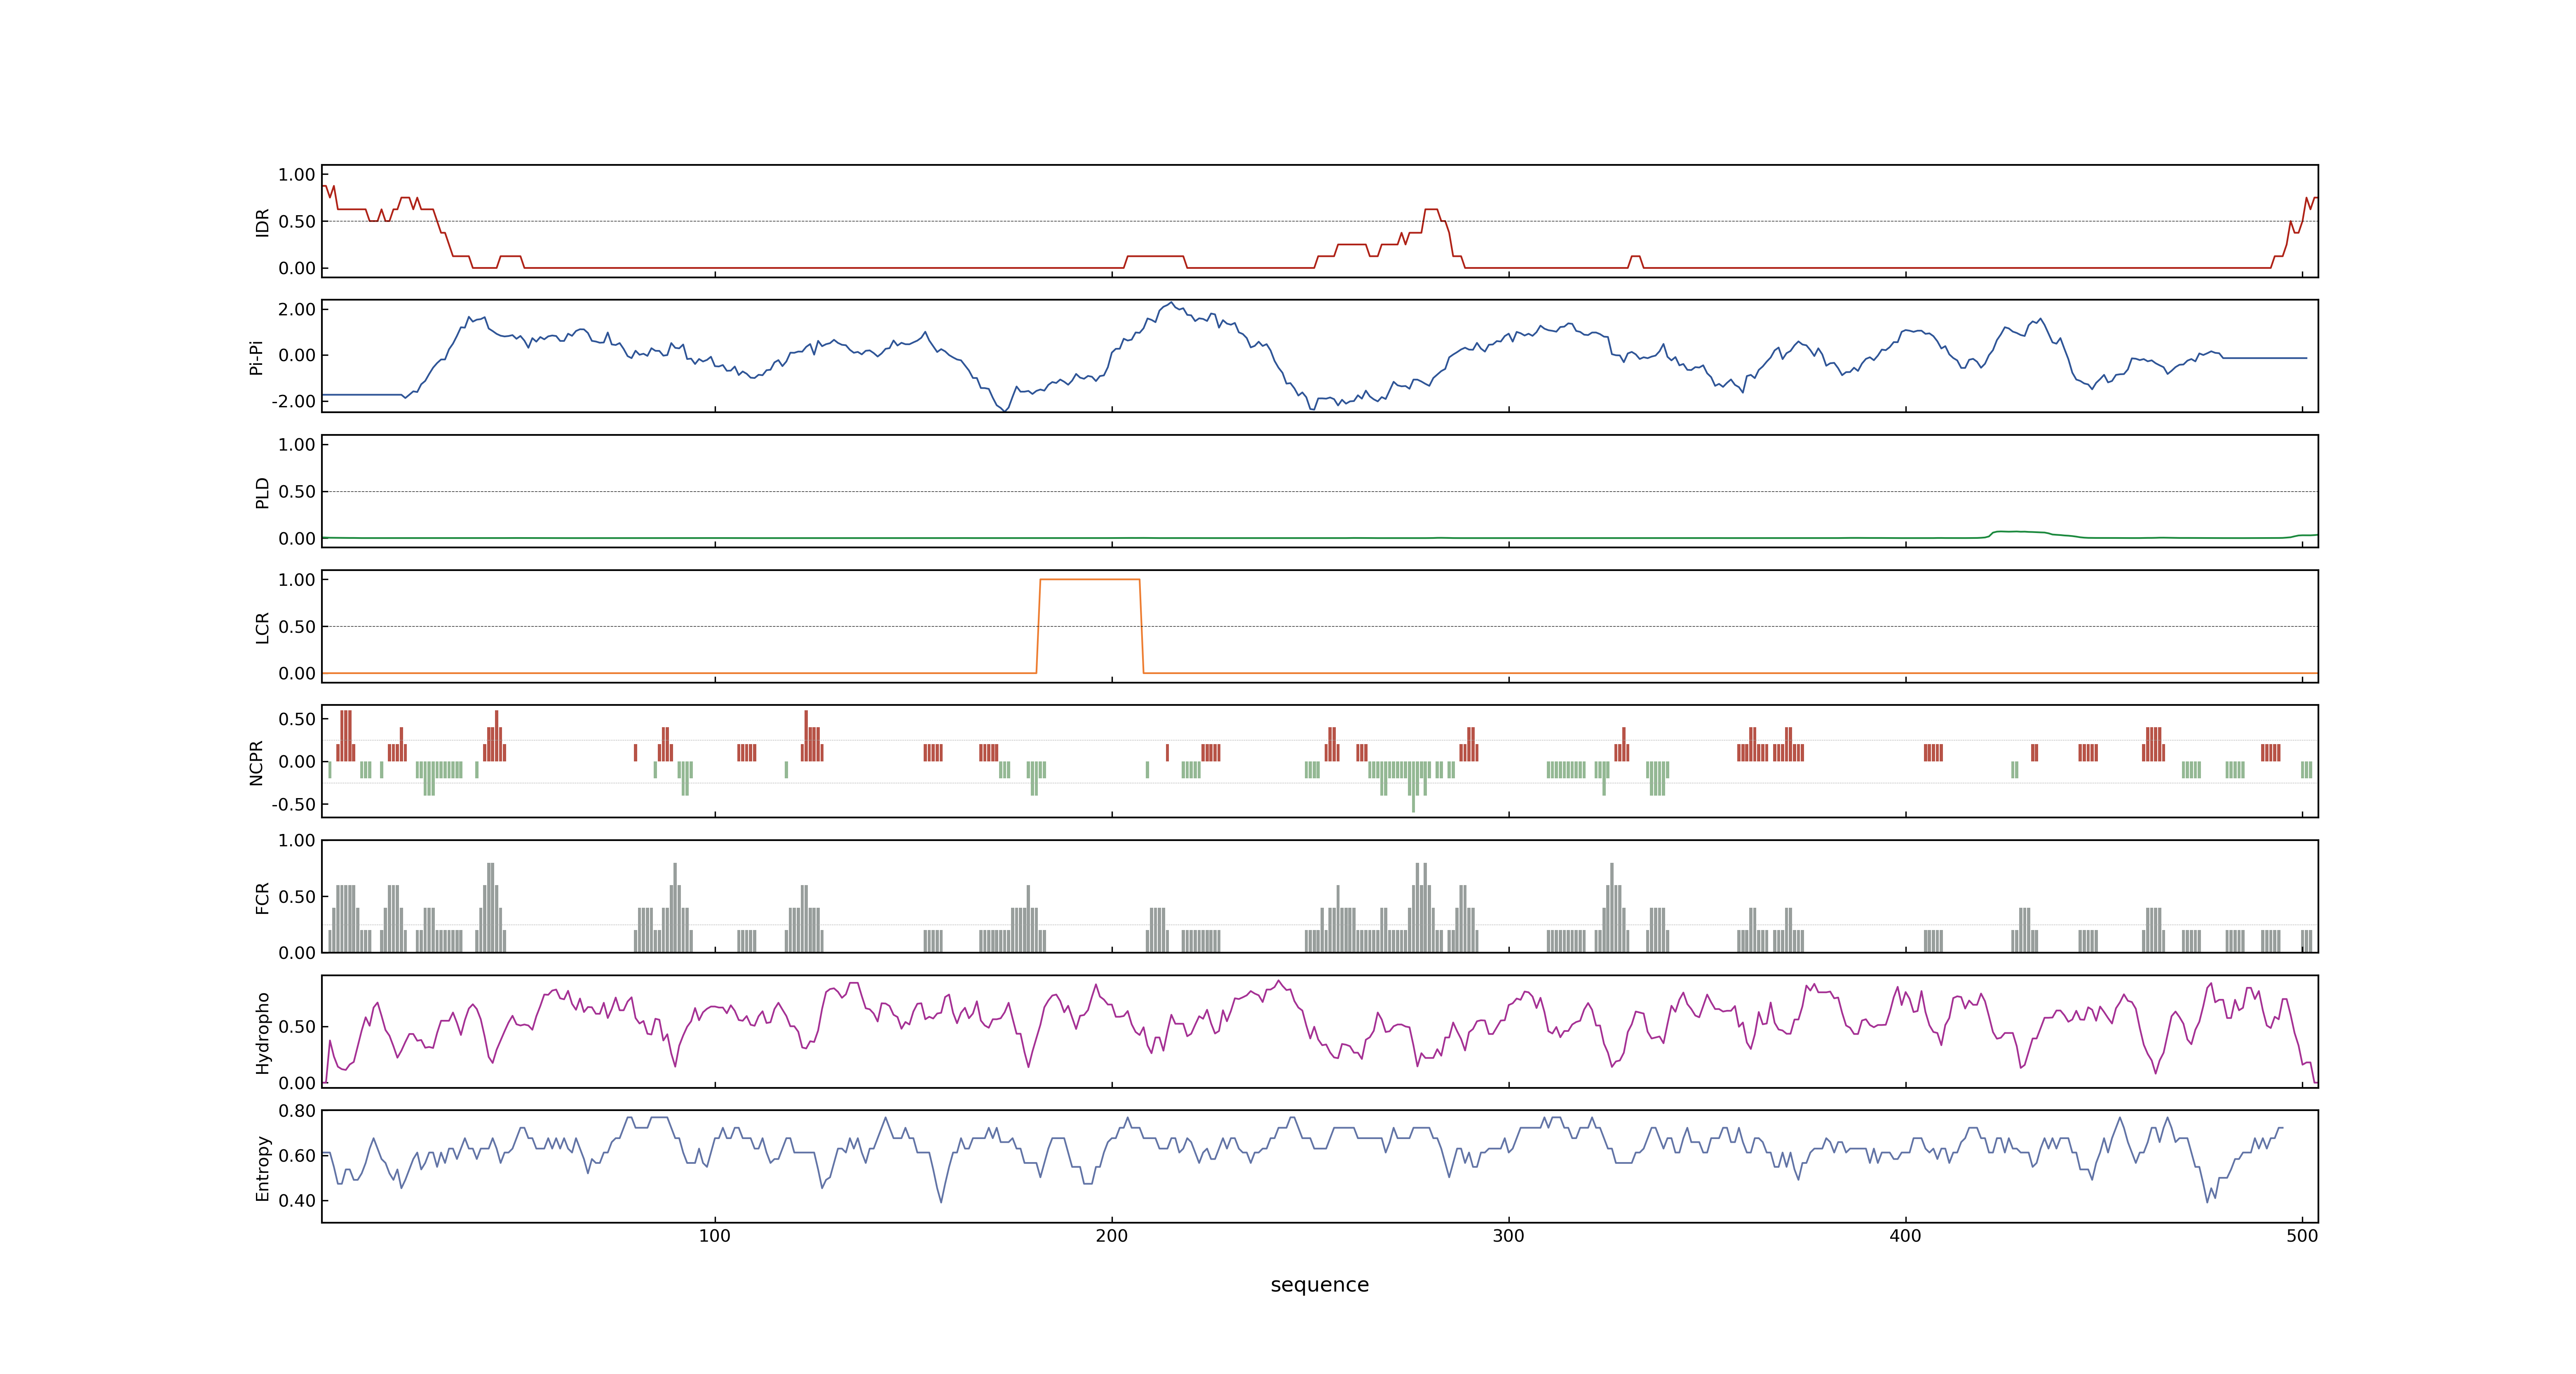Click the LCR y-axis label
Image resolution: width=2576 pixels, height=1374 pixels.
pyautogui.click(x=262, y=627)
